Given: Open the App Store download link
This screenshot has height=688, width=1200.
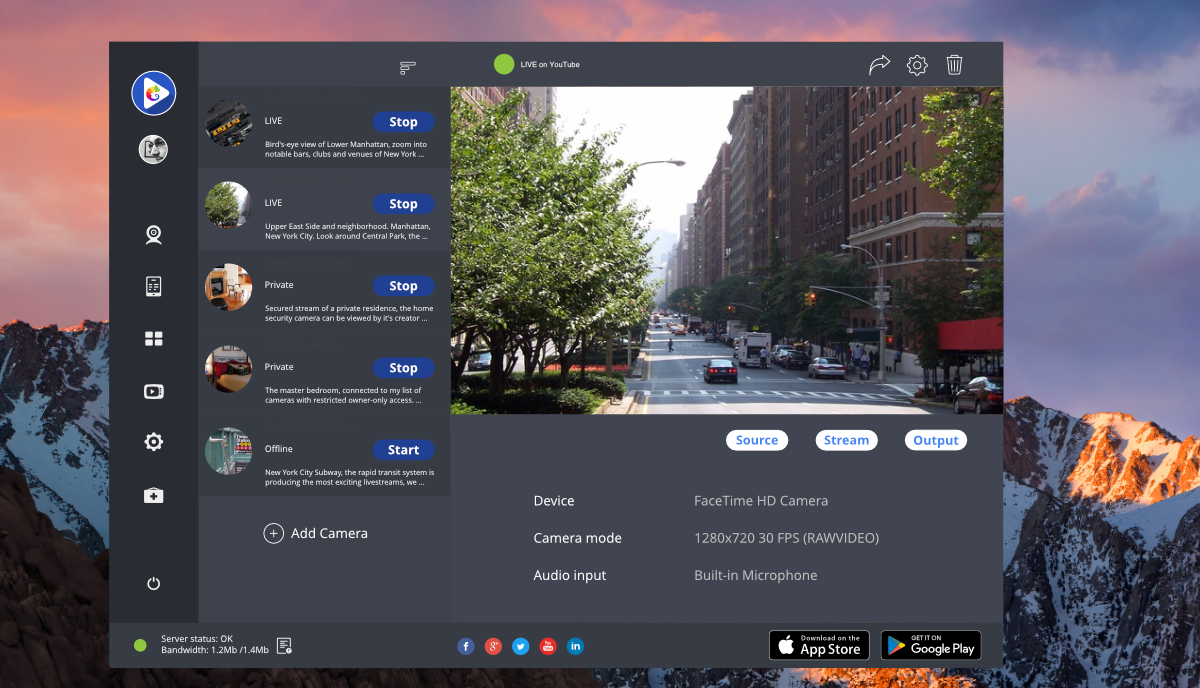Looking at the screenshot, I should coord(818,645).
